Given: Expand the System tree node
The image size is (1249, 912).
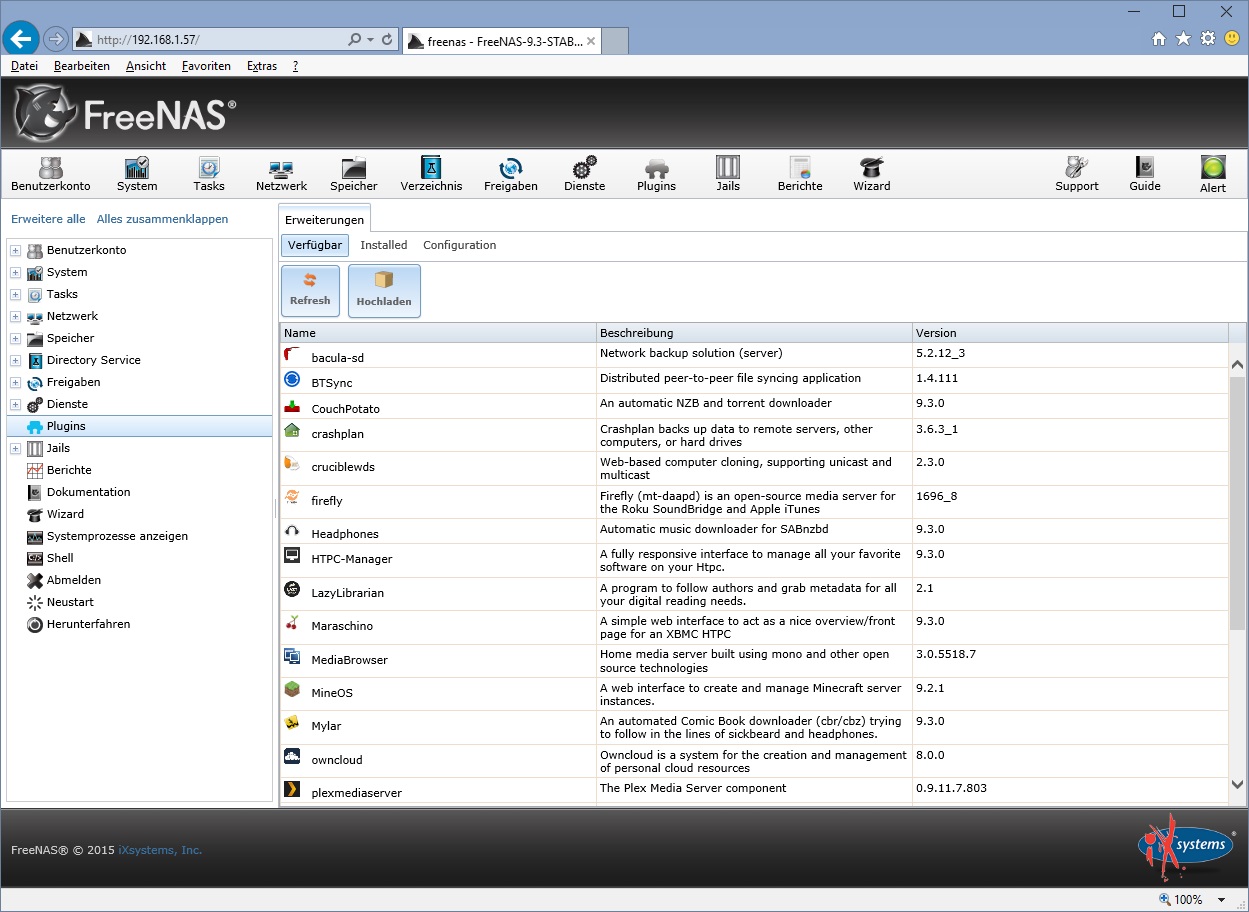Looking at the screenshot, I should pos(16,272).
